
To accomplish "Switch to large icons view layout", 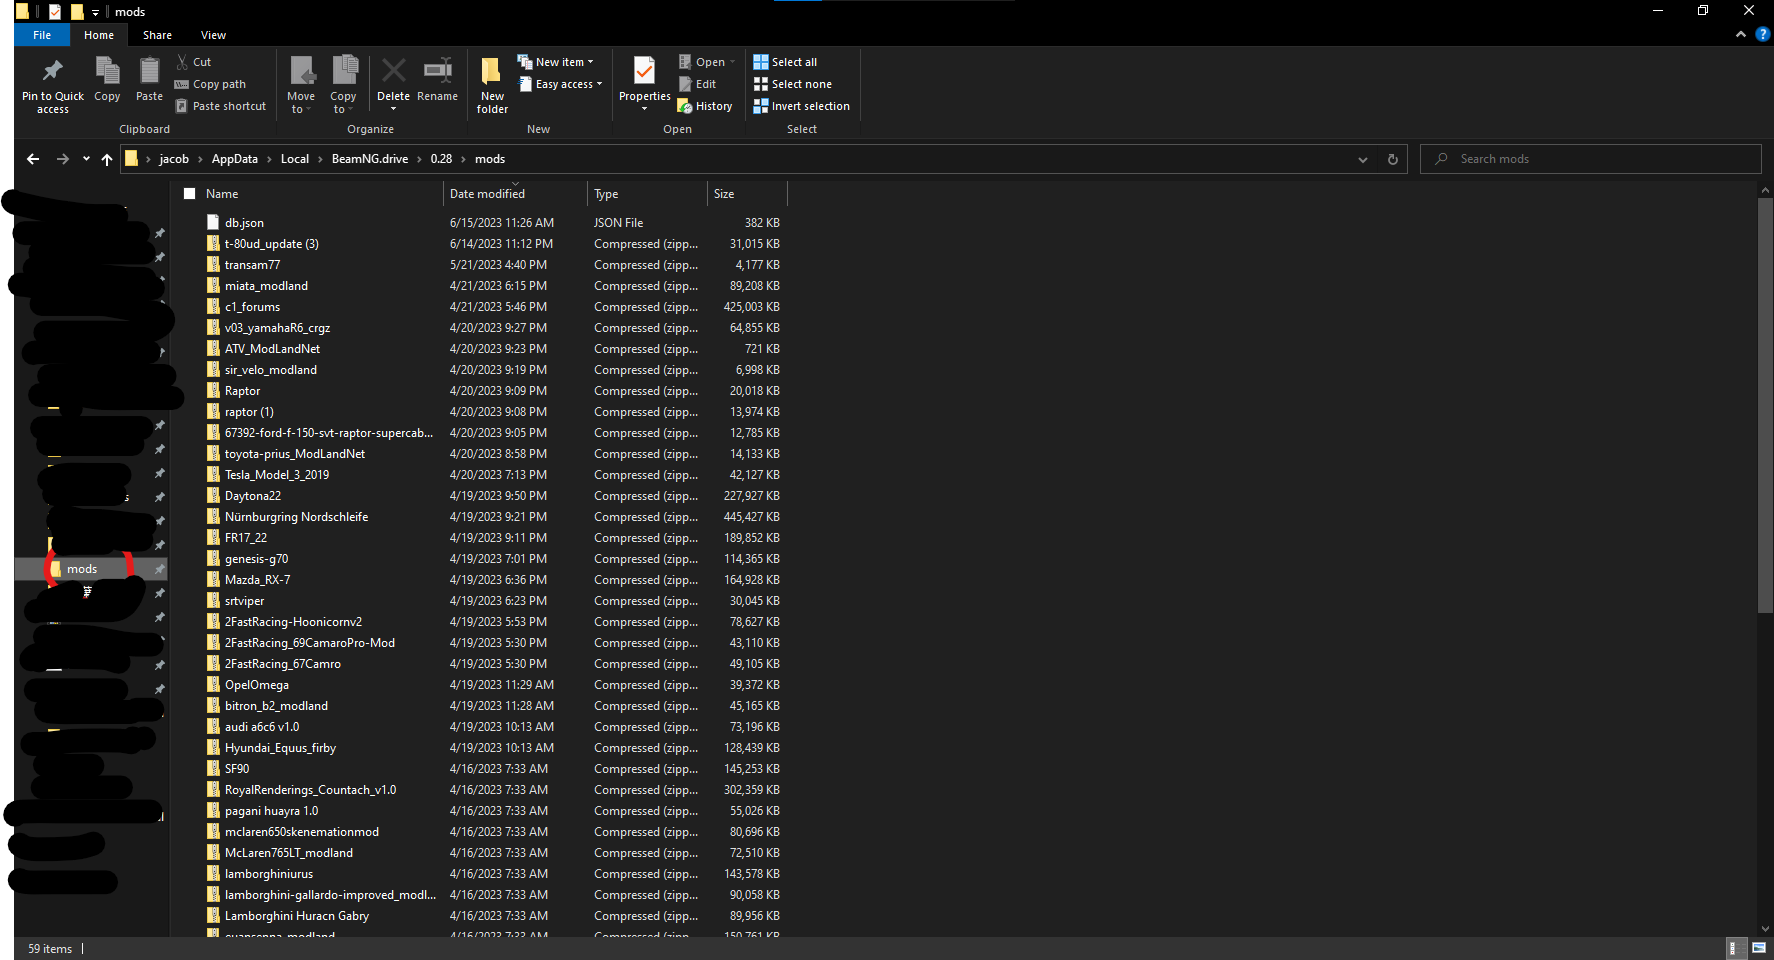I will pyautogui.click(x=1759, y=948).
